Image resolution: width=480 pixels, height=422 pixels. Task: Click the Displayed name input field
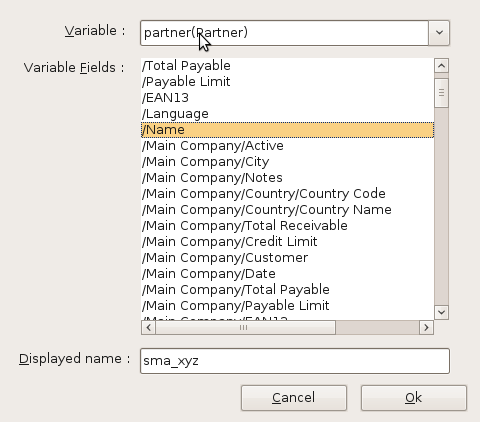(295, 361)
